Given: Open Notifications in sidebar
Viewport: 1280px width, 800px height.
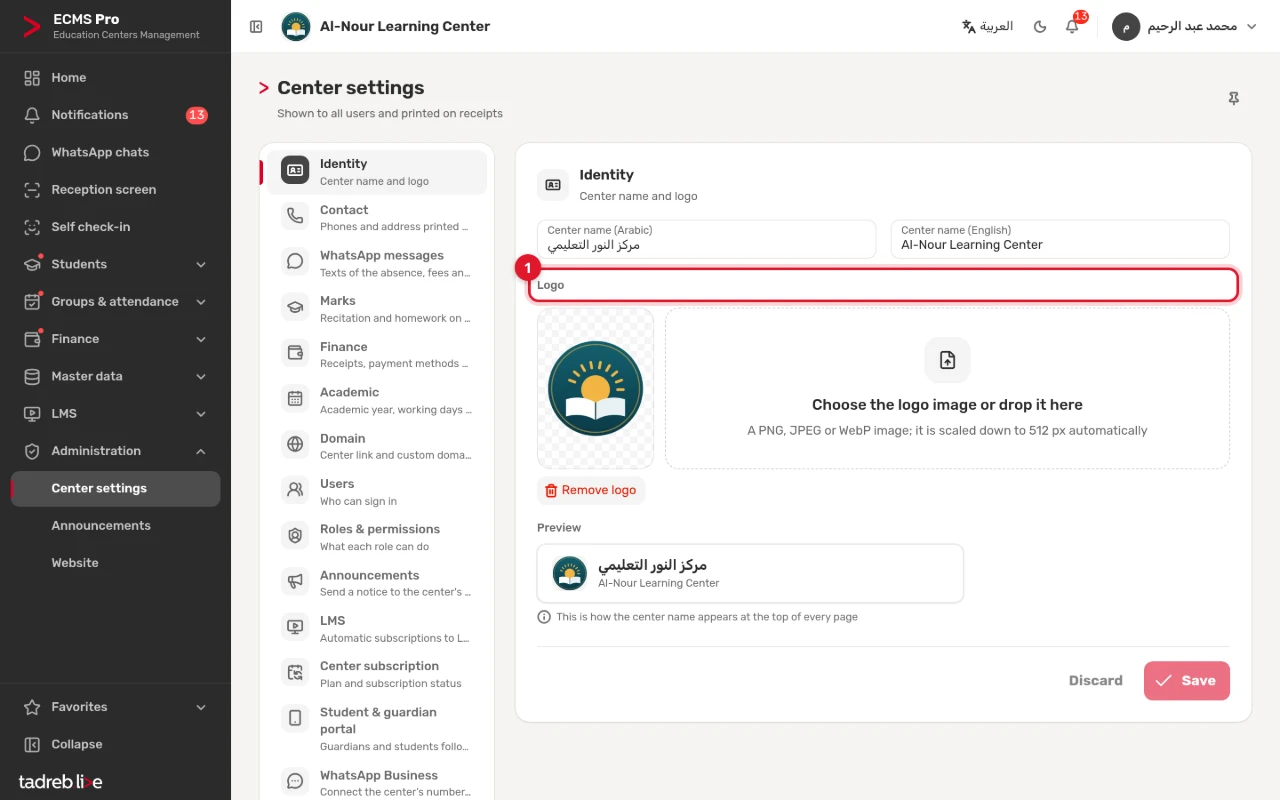Looking at the screenshot, I should click(x=115, y=115).
